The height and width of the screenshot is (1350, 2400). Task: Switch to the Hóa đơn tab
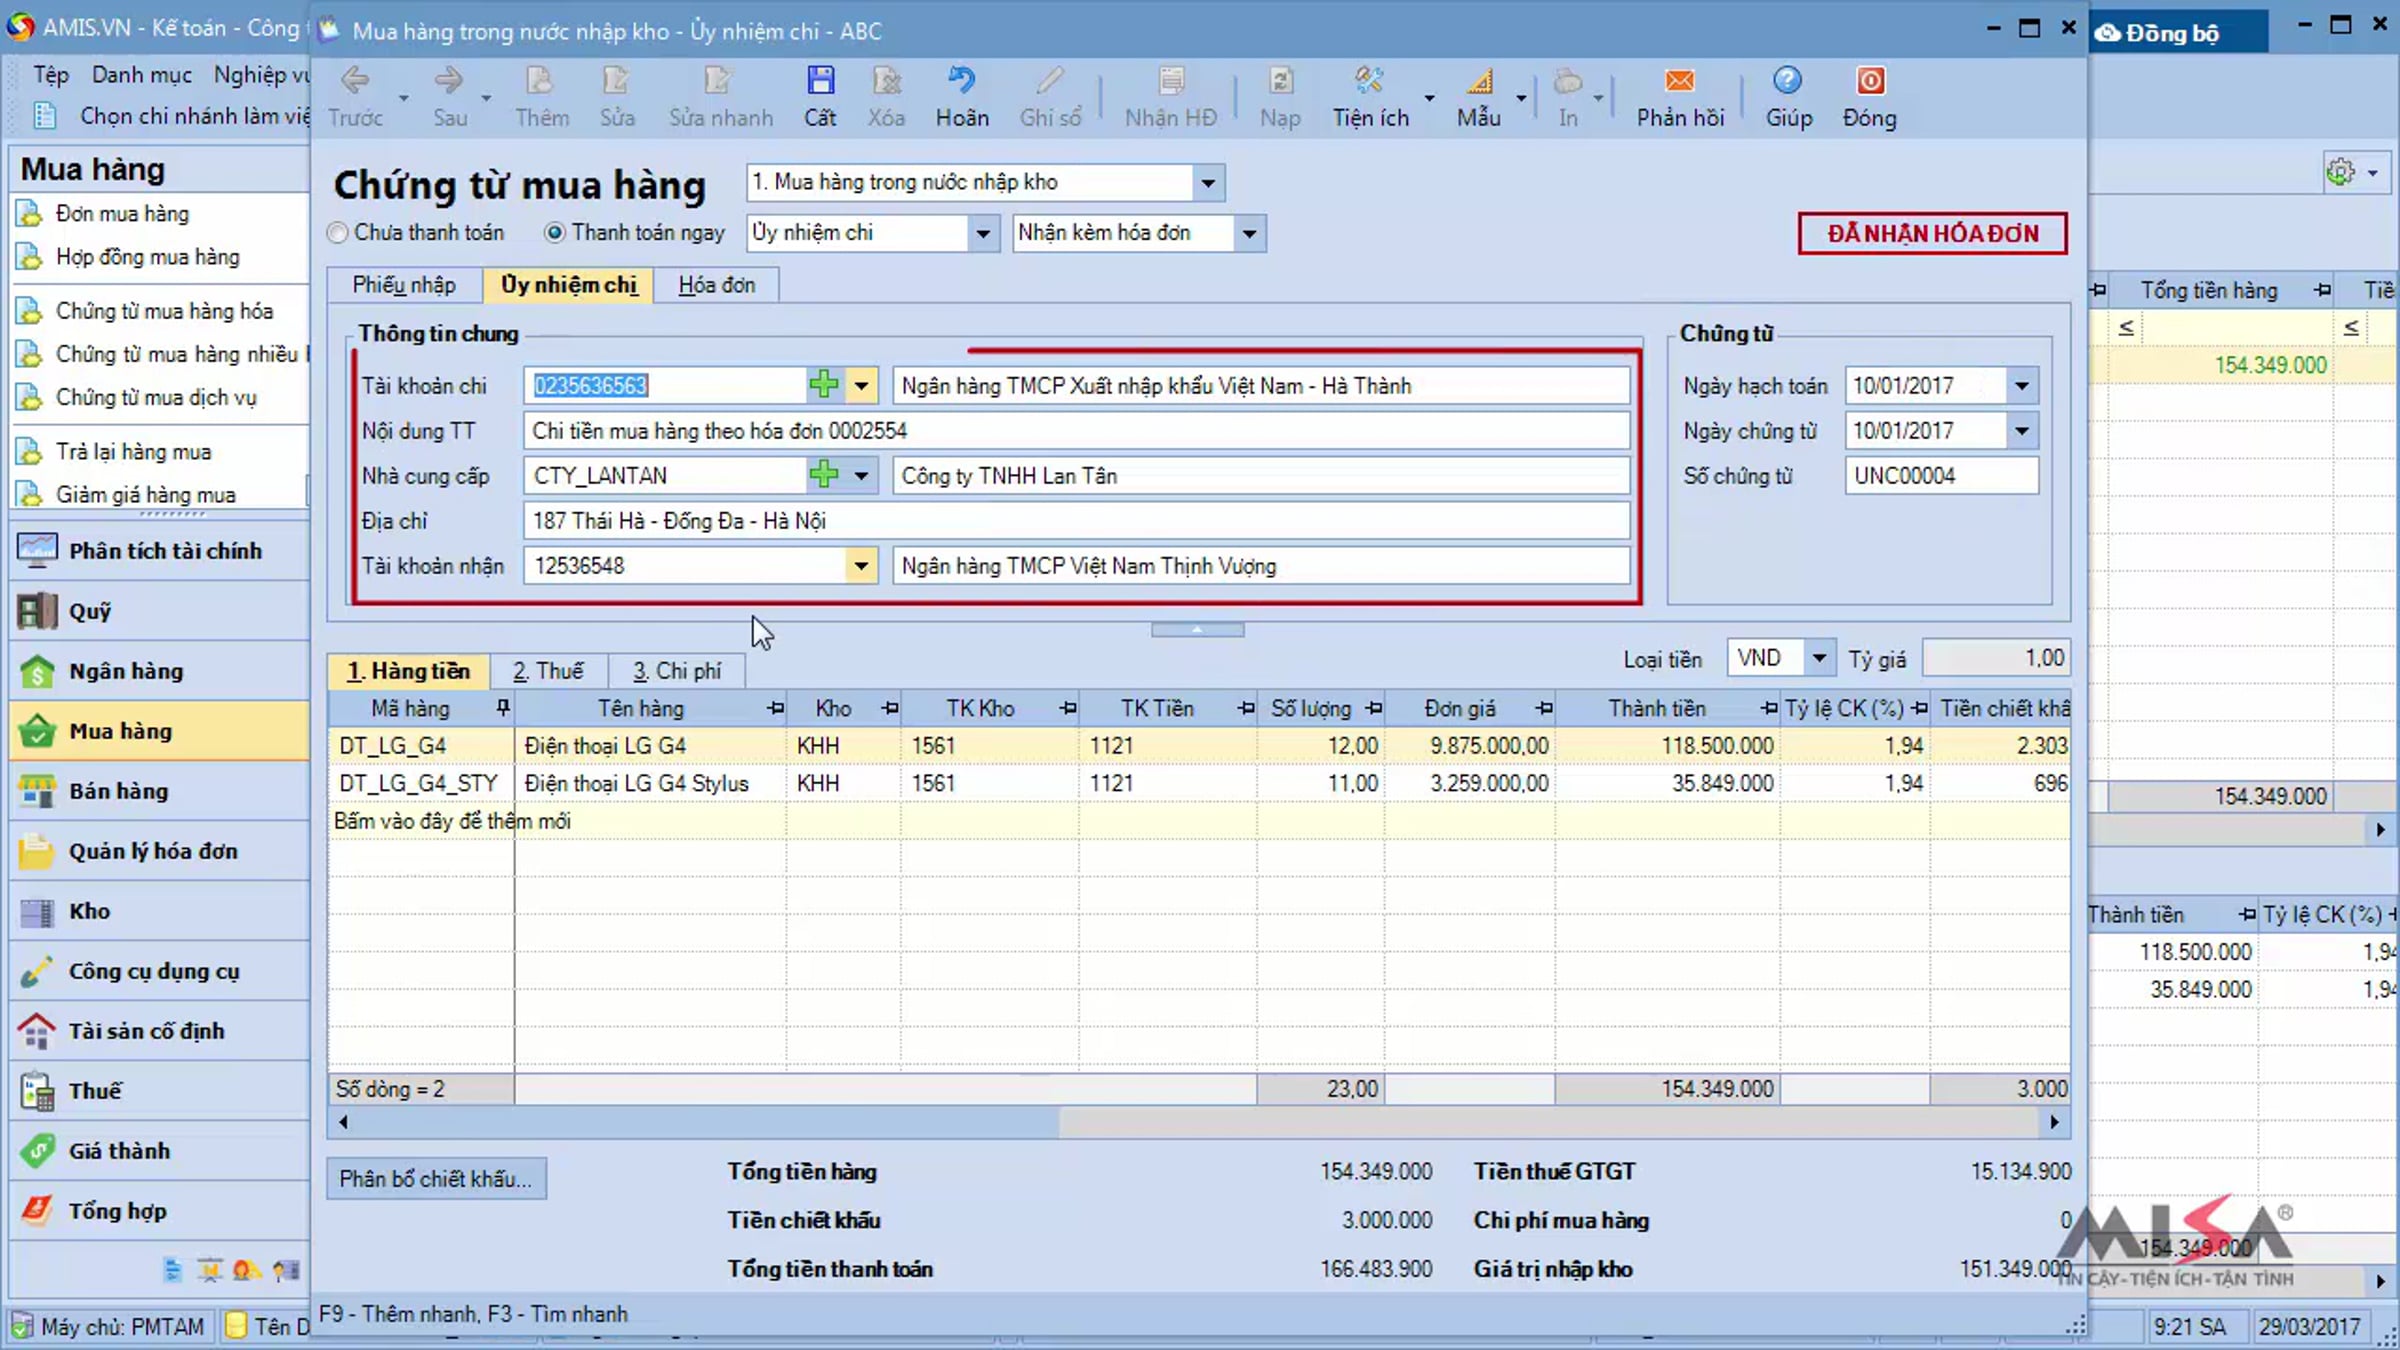tap(717, 285)
